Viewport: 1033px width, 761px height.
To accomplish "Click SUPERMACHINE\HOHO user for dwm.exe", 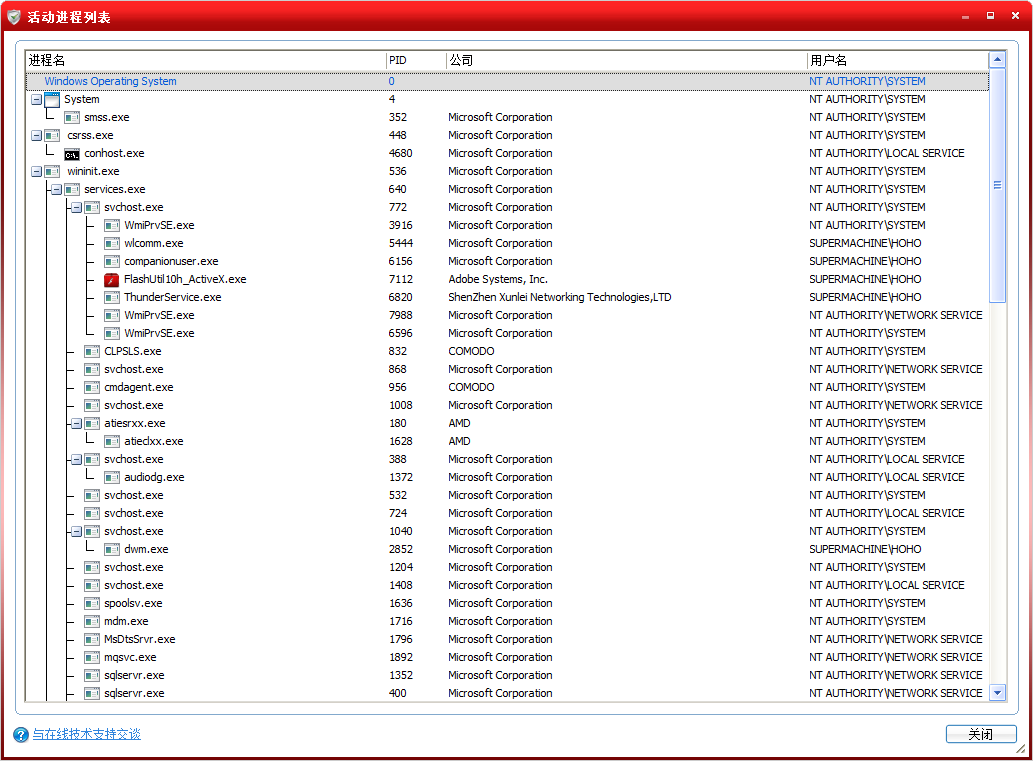I will [x=865, y=550].
